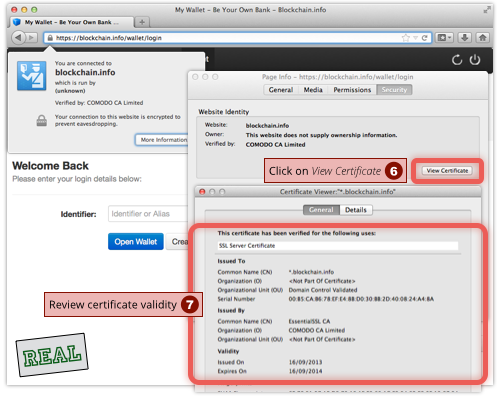500x396 pixels.
Task: Click the partially hidden Create button
Action: [177, 242]
